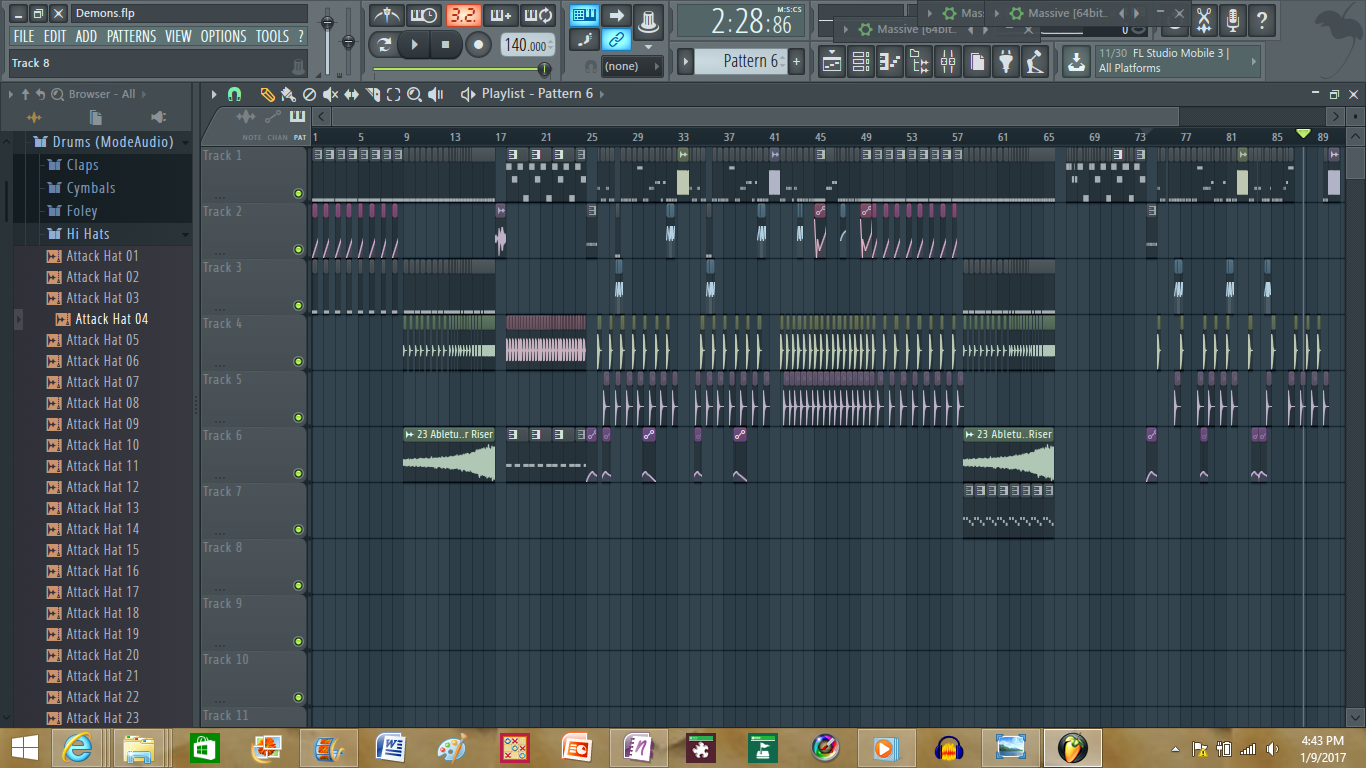This screenshot has width=1366, height=768.
Task: Mute Track 4 using its green light
Action: 298,361
